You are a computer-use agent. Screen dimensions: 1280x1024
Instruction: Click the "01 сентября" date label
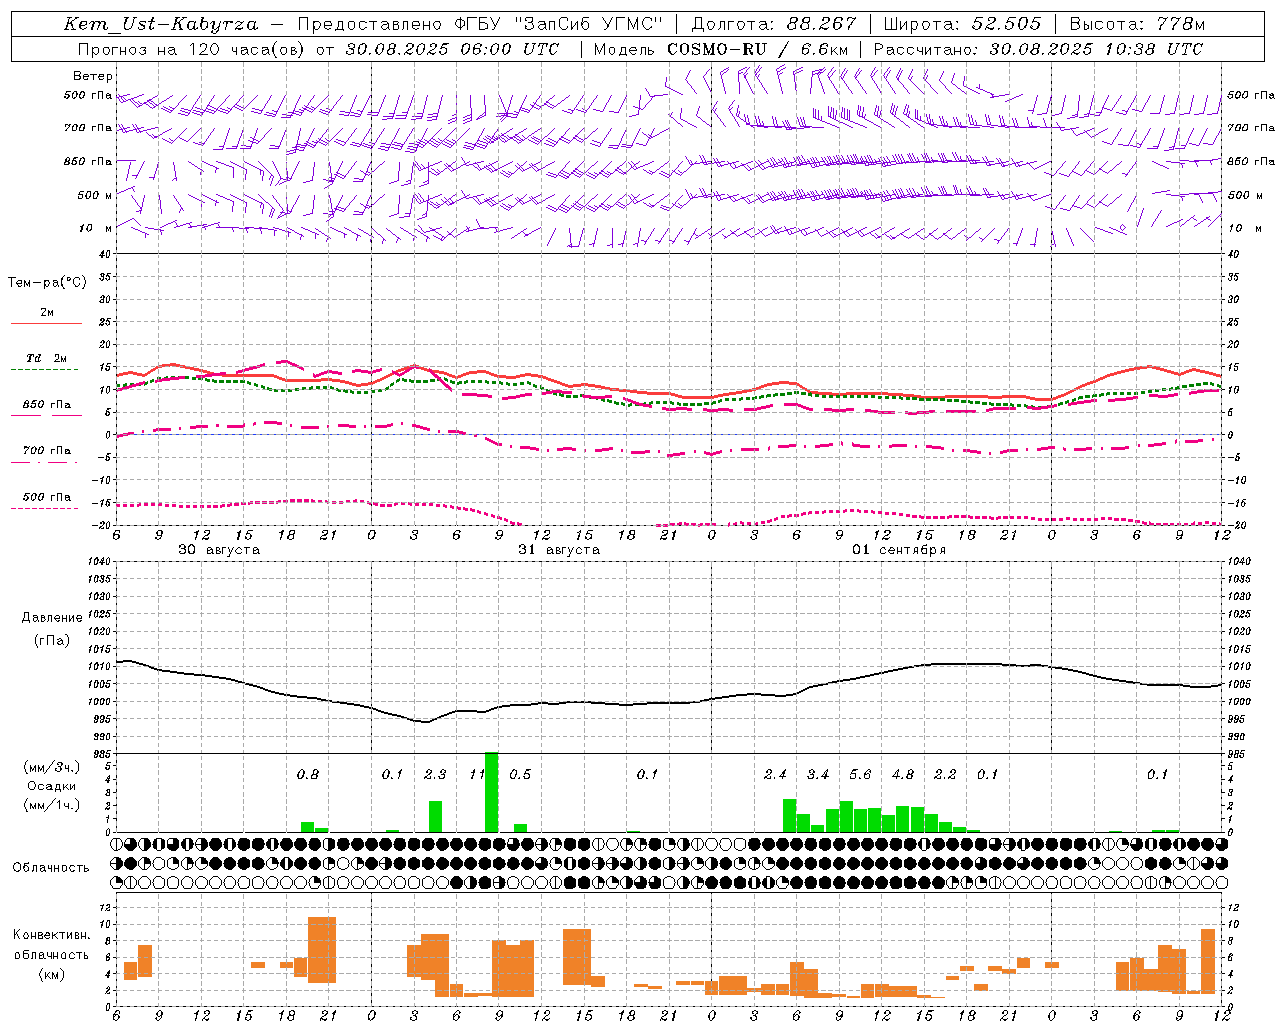[x=899, y=550]
